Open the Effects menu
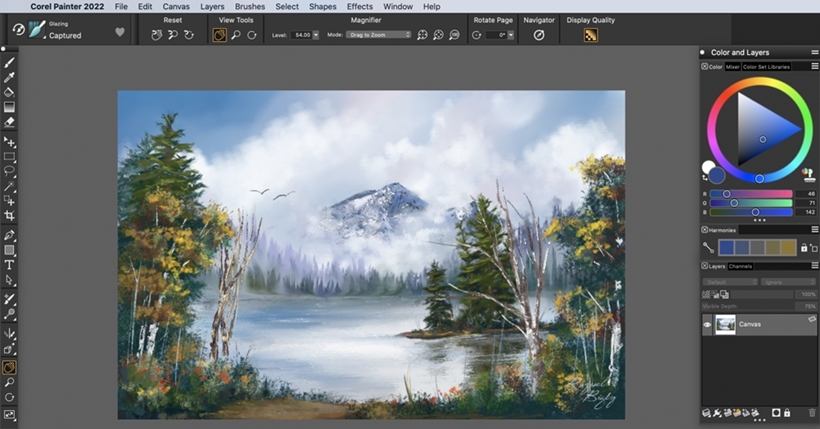The height and width of the screenshot is (429, 820). click(x=360, y=6)
